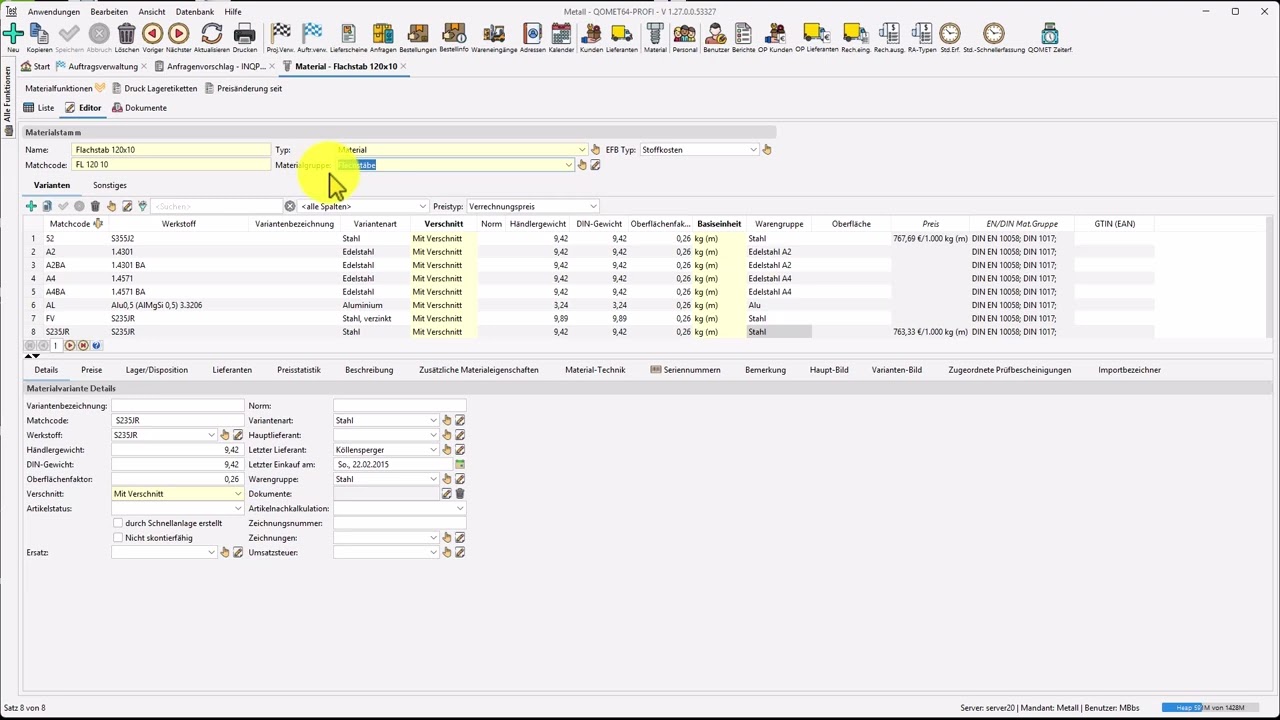This screenshot has height=720, width=1280.
Task: Go to next record with Nächster
Action: click(178, 34)
